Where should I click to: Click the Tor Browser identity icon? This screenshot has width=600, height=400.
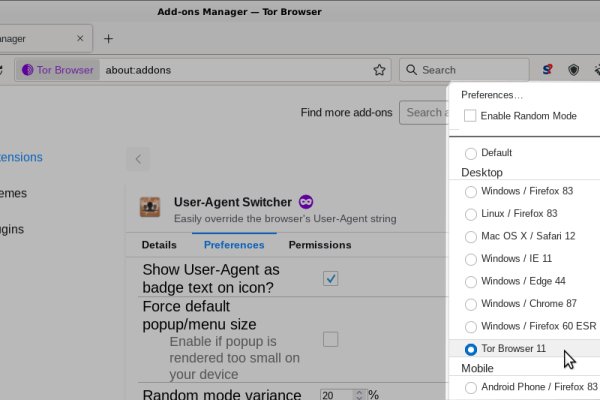(58, 70)
